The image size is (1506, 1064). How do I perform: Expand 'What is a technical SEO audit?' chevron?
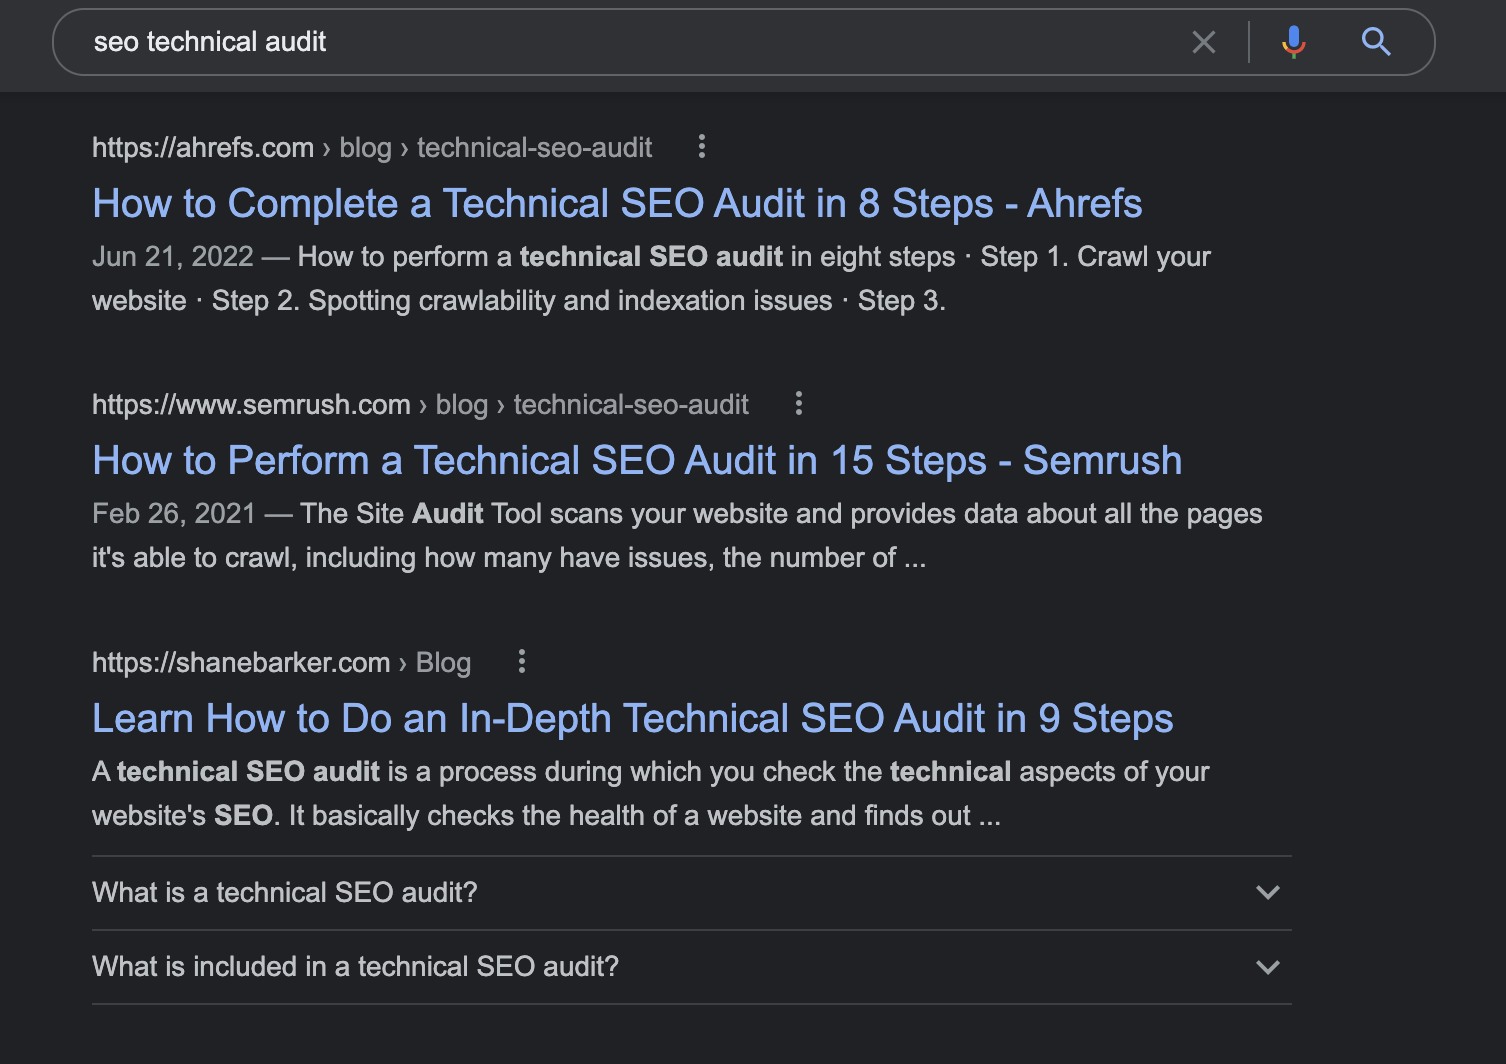click(x=1268, y=892)
